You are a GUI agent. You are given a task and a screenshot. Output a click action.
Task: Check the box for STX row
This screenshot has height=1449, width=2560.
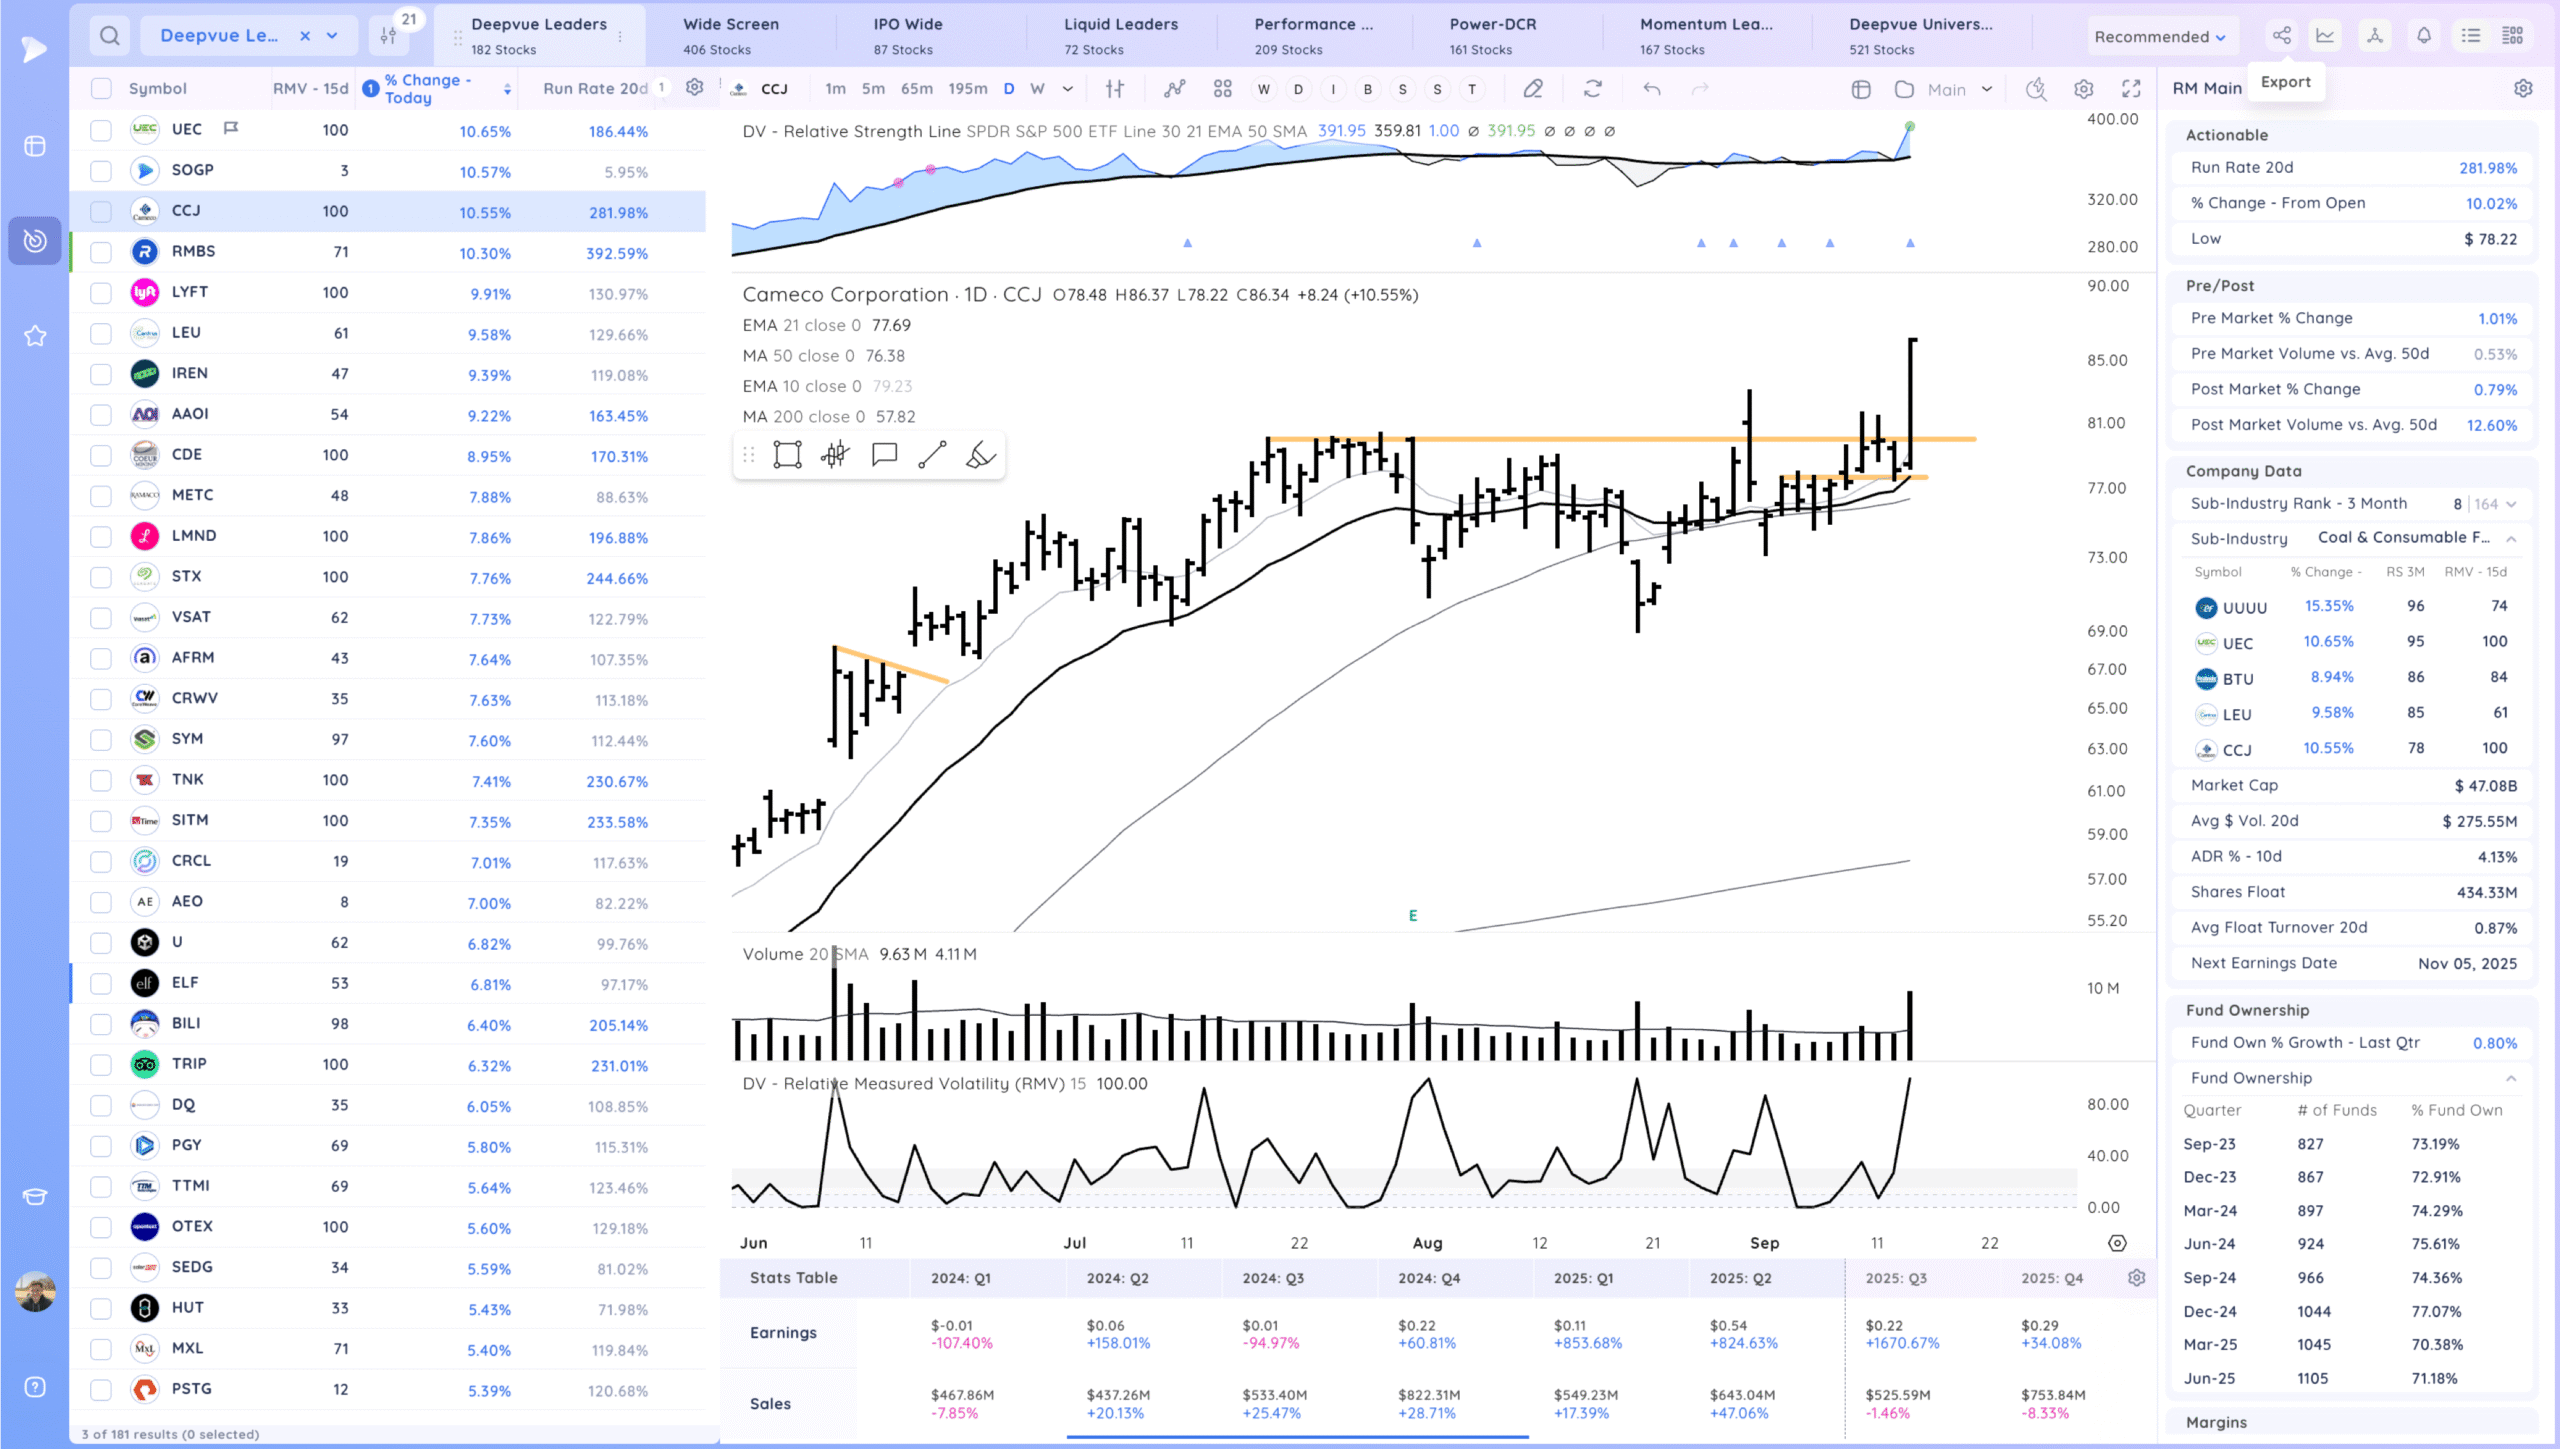101,577
